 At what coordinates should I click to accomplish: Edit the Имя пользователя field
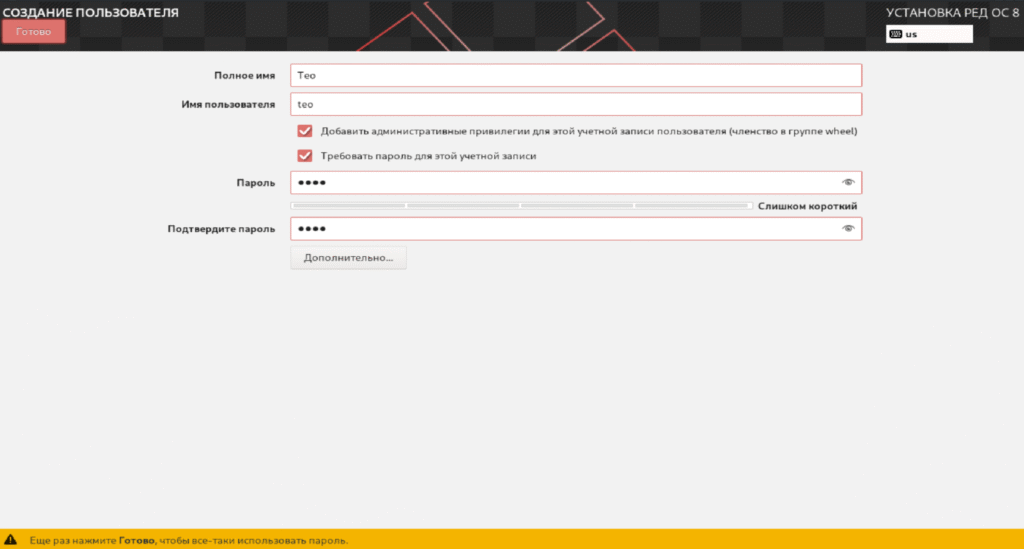(x=575, y=104)
